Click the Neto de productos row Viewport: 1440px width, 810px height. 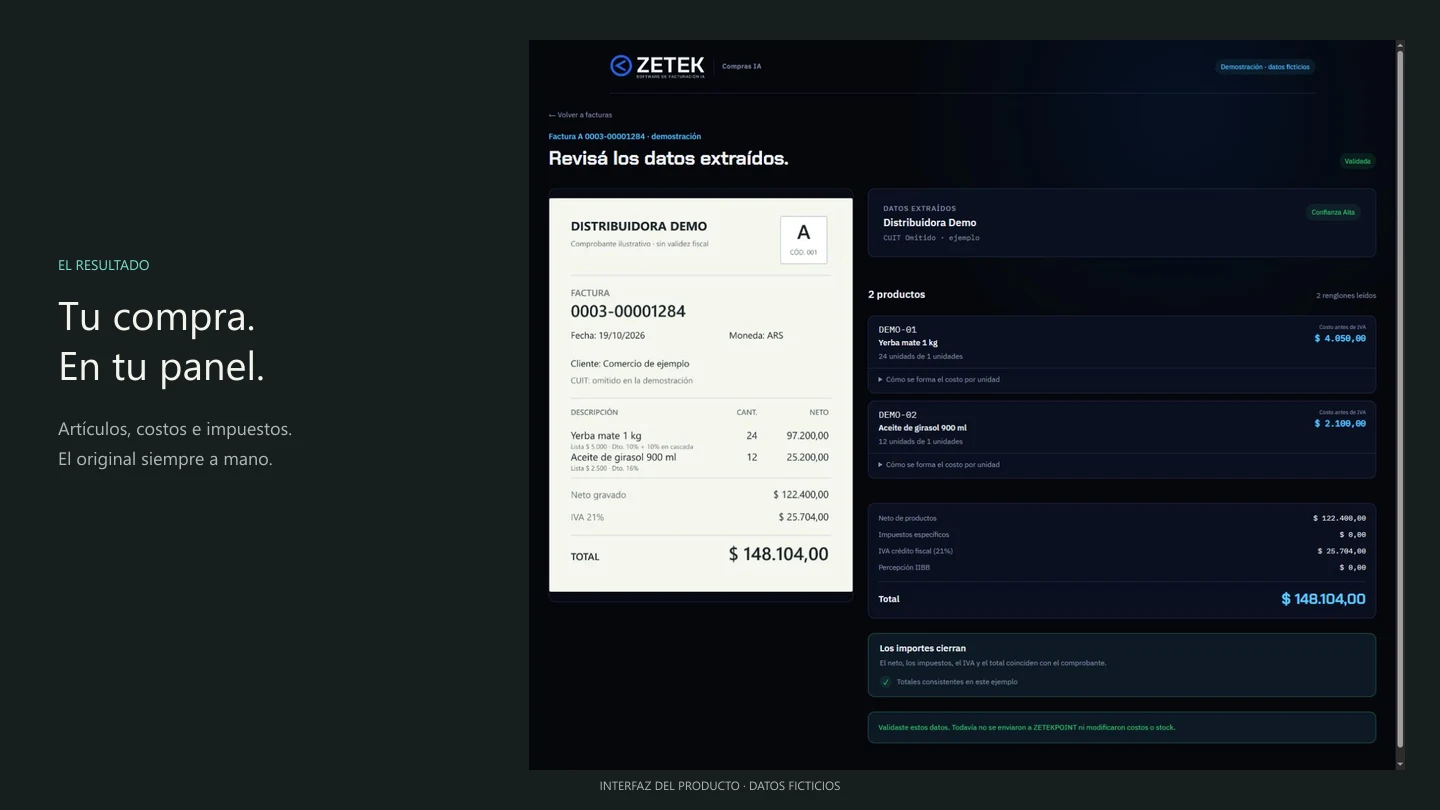[x=1122, y=518]
